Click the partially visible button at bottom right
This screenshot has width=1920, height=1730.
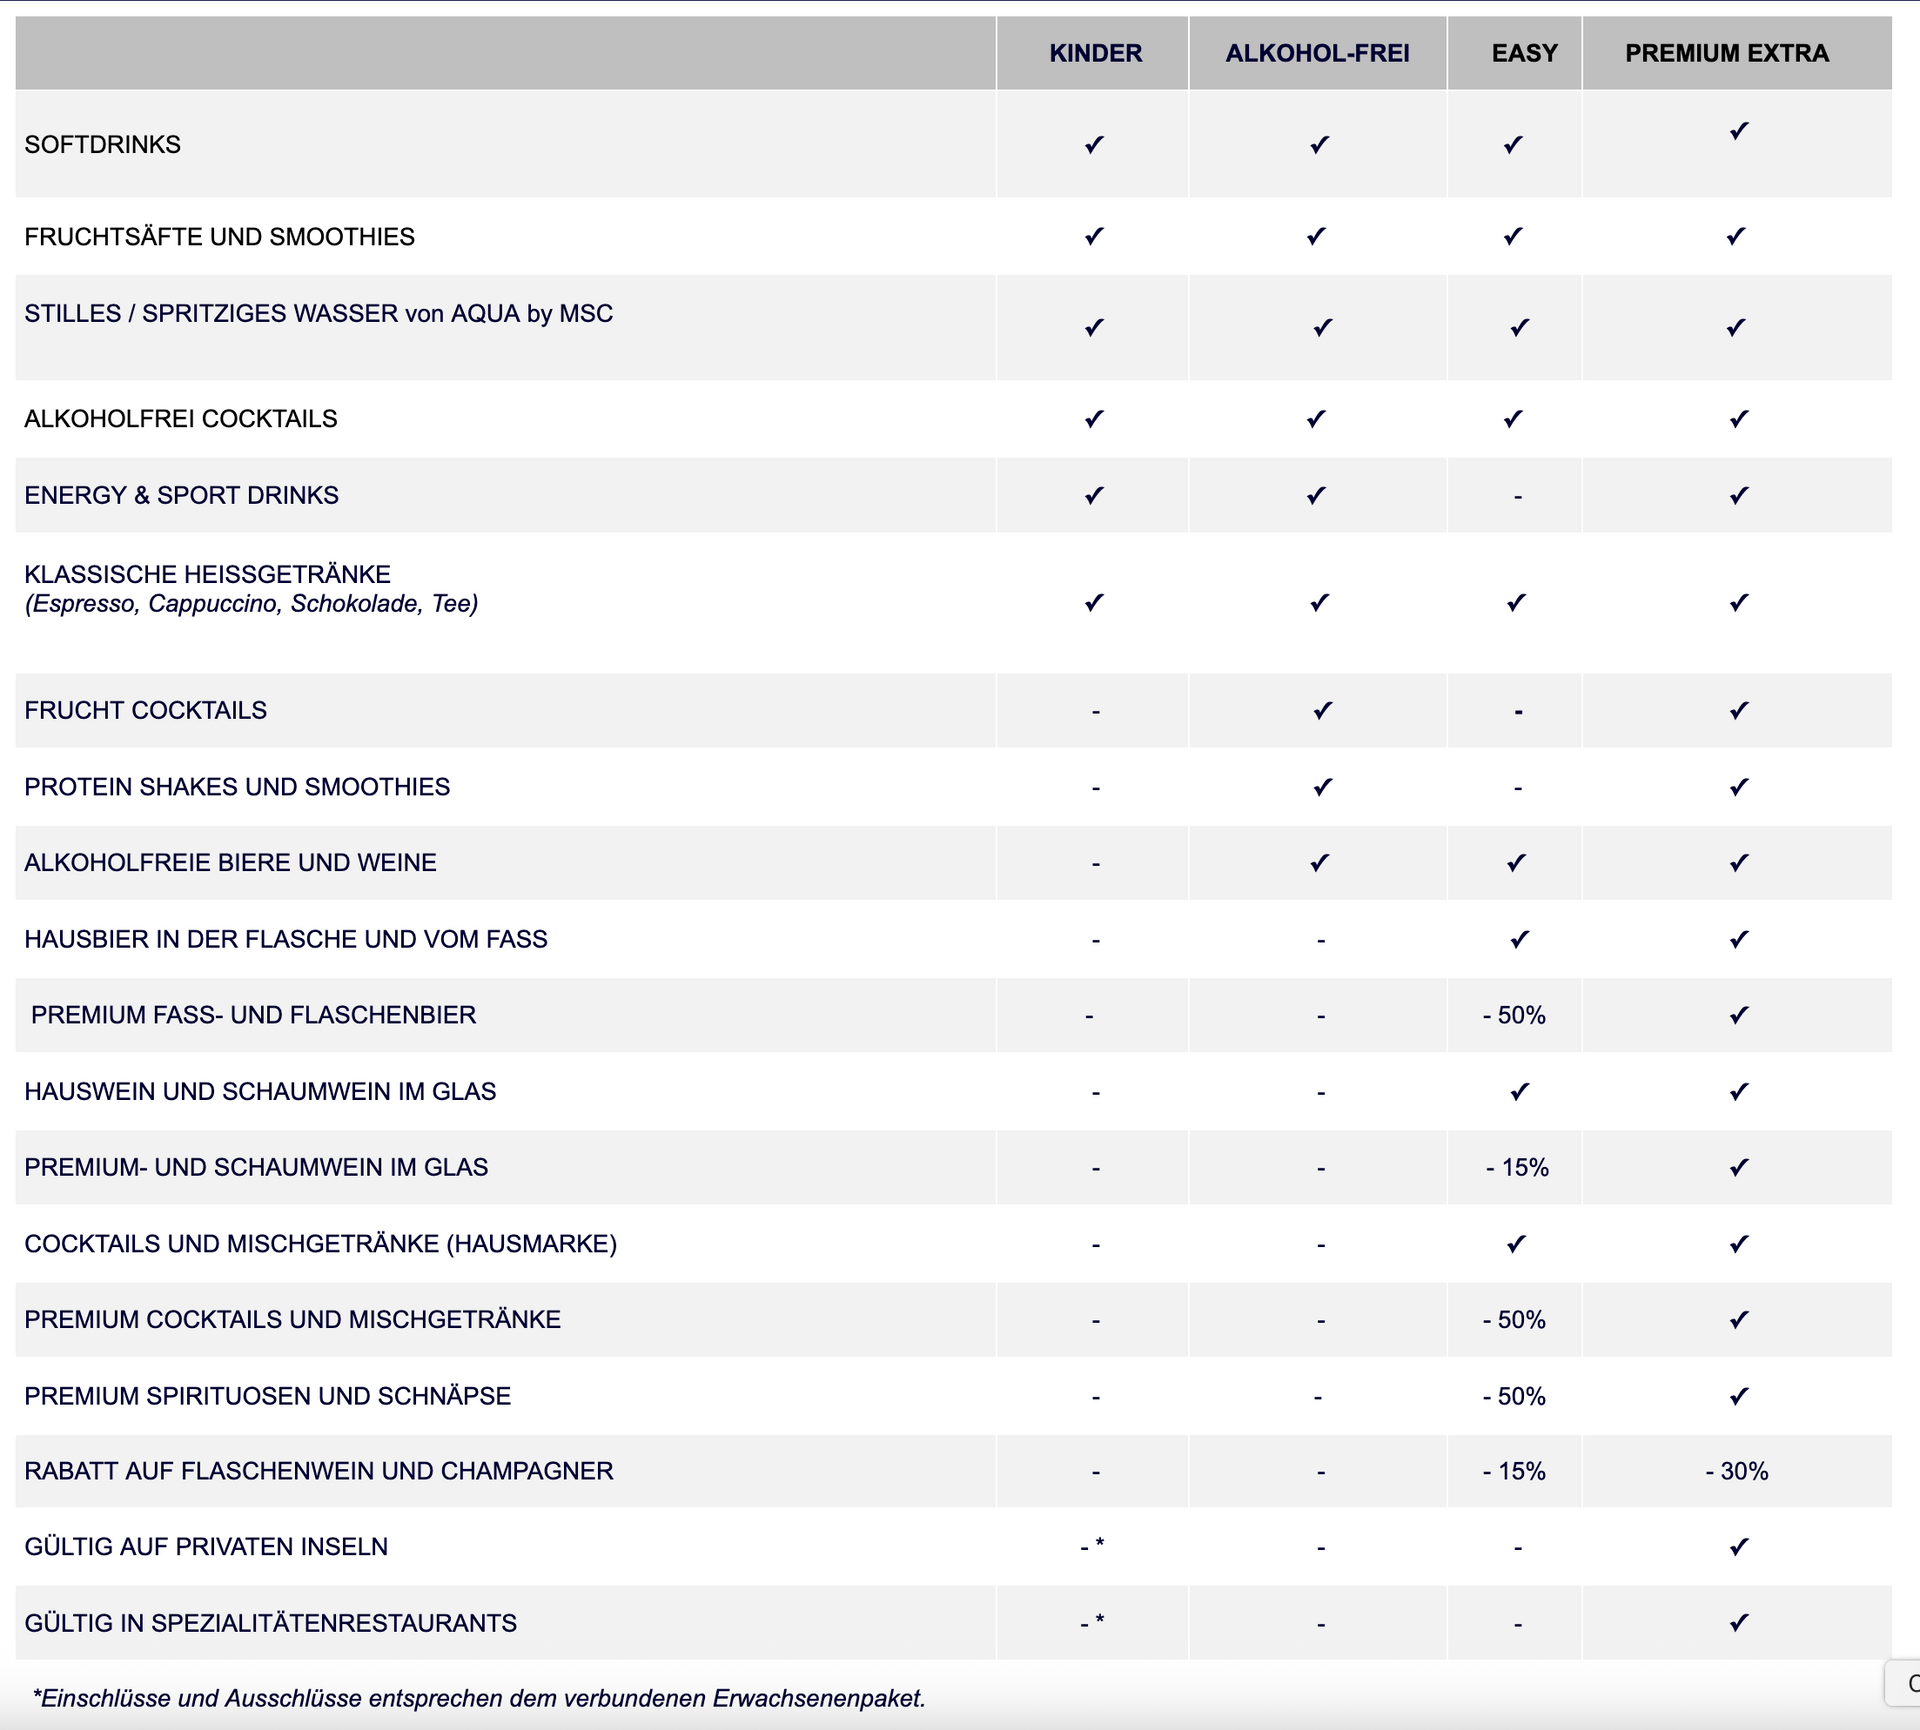click(x=1905, y=1683)
